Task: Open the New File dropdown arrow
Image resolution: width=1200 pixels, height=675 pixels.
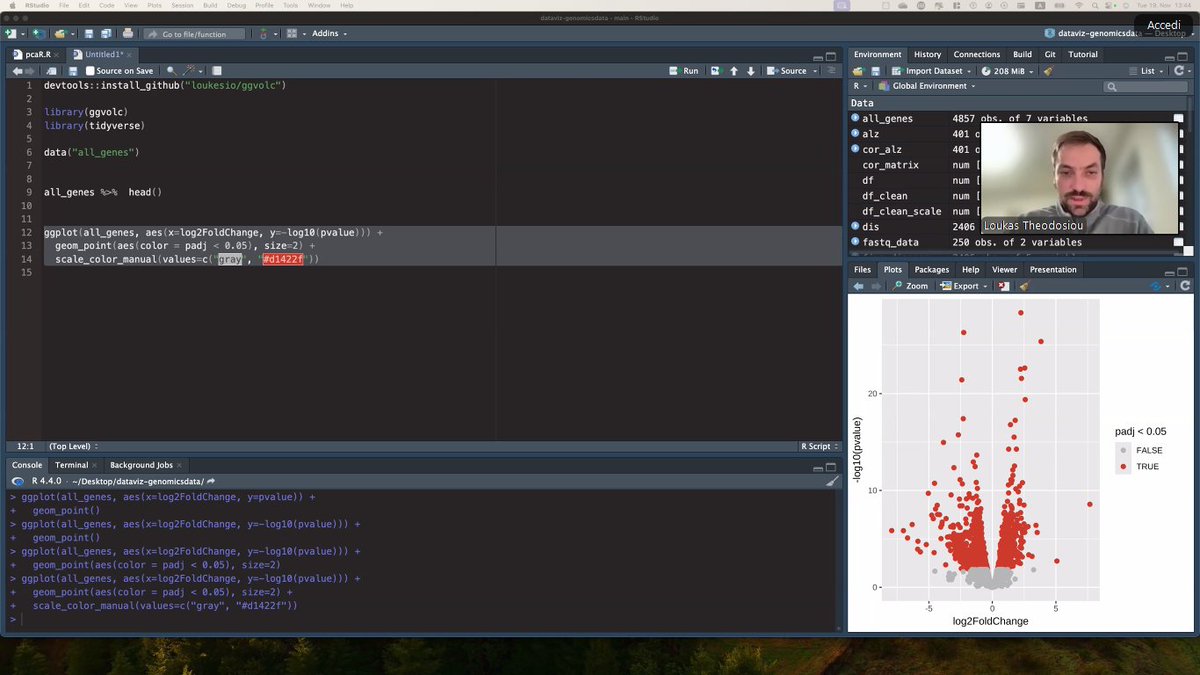Action: (x=21, y=34)
